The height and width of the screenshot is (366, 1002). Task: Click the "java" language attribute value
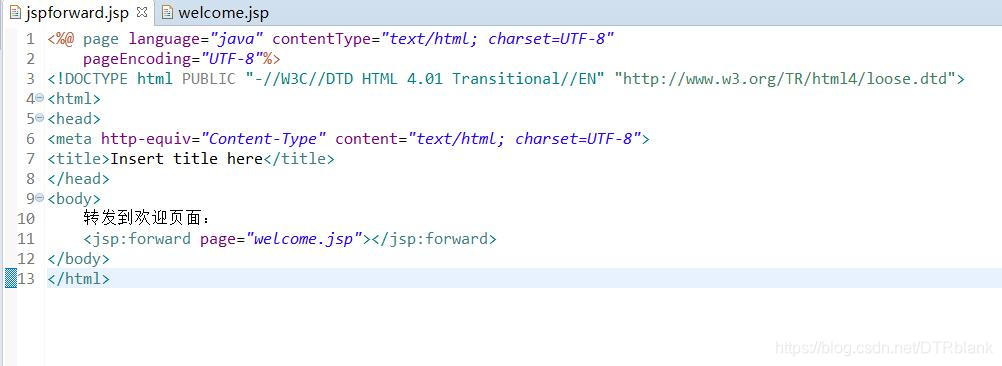click(x=236, y=39)
